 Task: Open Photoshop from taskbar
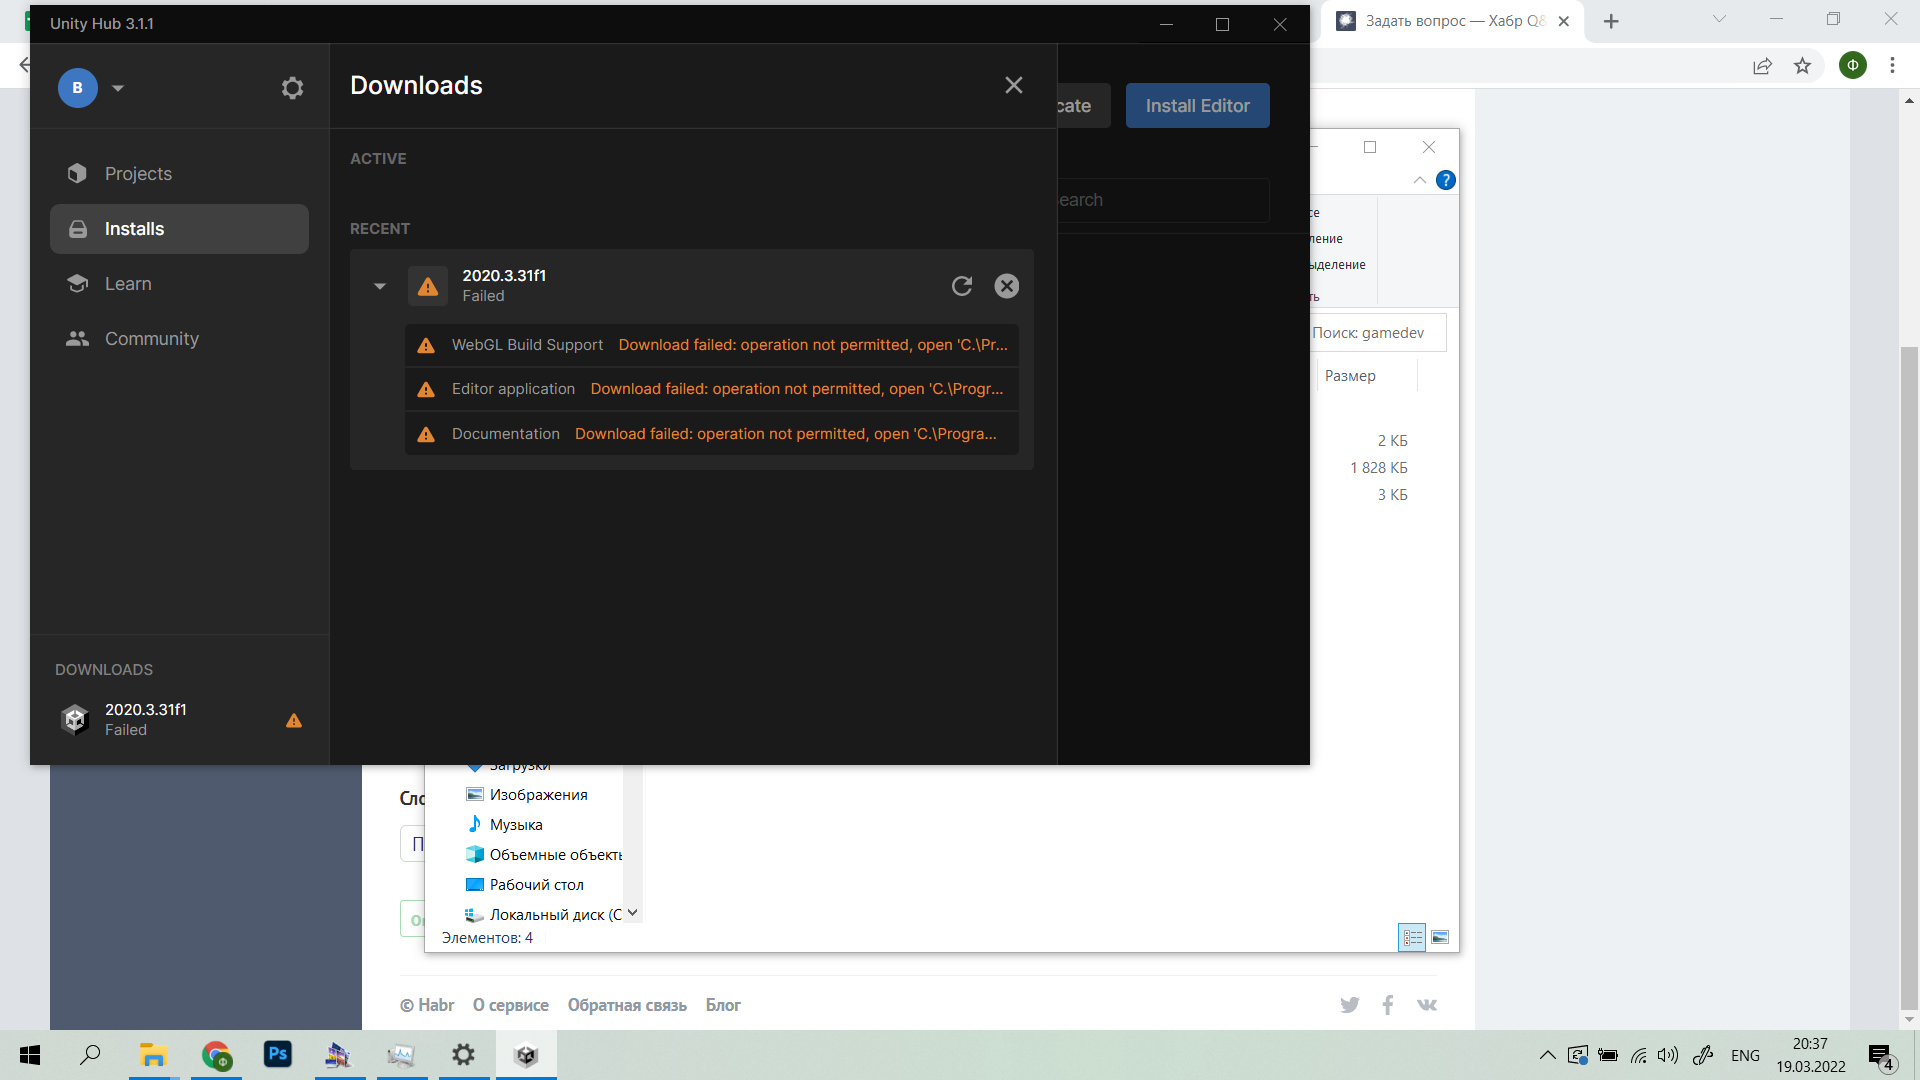(x=278, y=1055)
